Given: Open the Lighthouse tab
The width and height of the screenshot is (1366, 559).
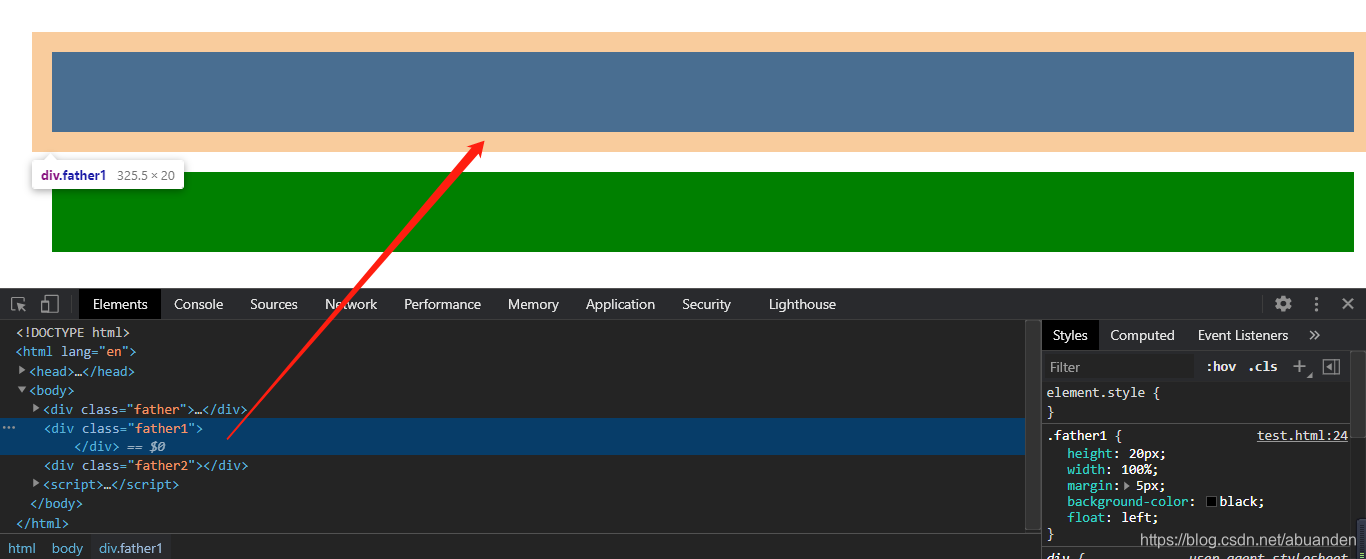Looking at the screenshot, I should [802, 304].
